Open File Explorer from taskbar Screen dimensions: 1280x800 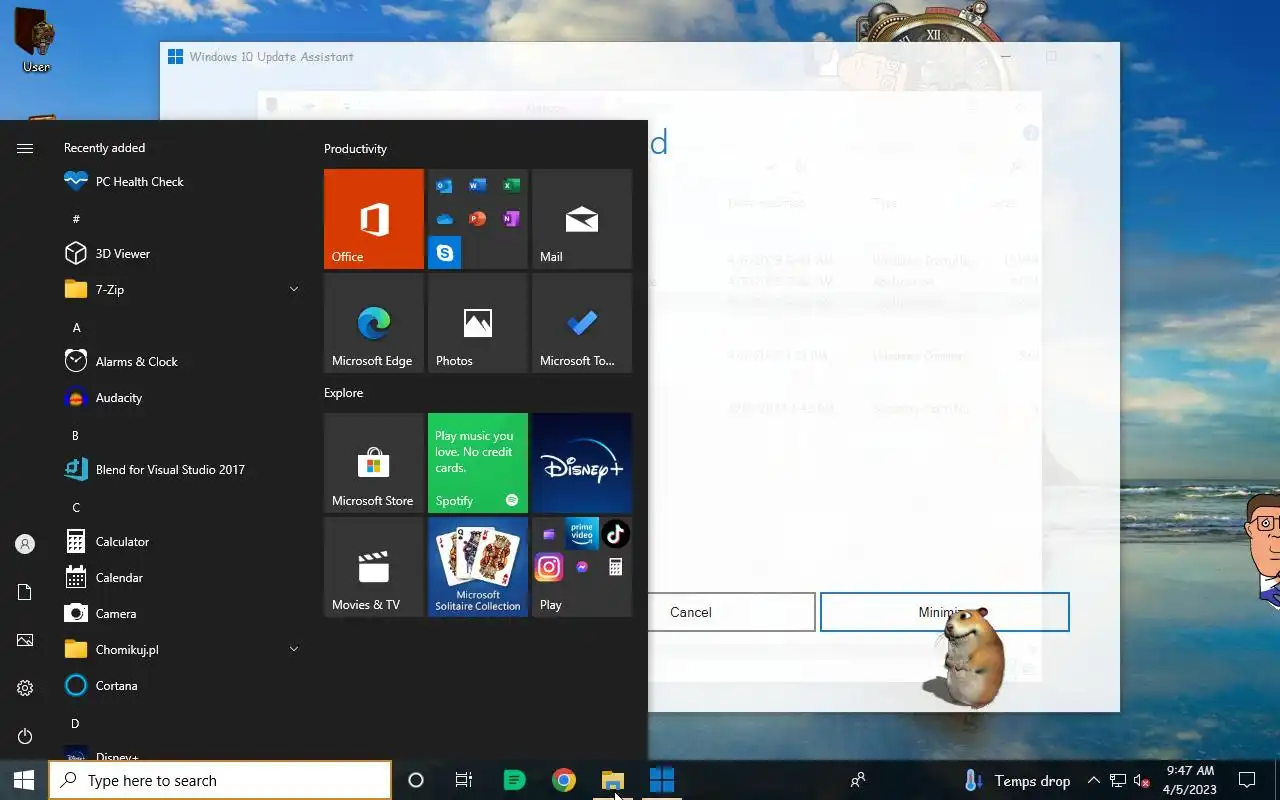coord(613,780)
